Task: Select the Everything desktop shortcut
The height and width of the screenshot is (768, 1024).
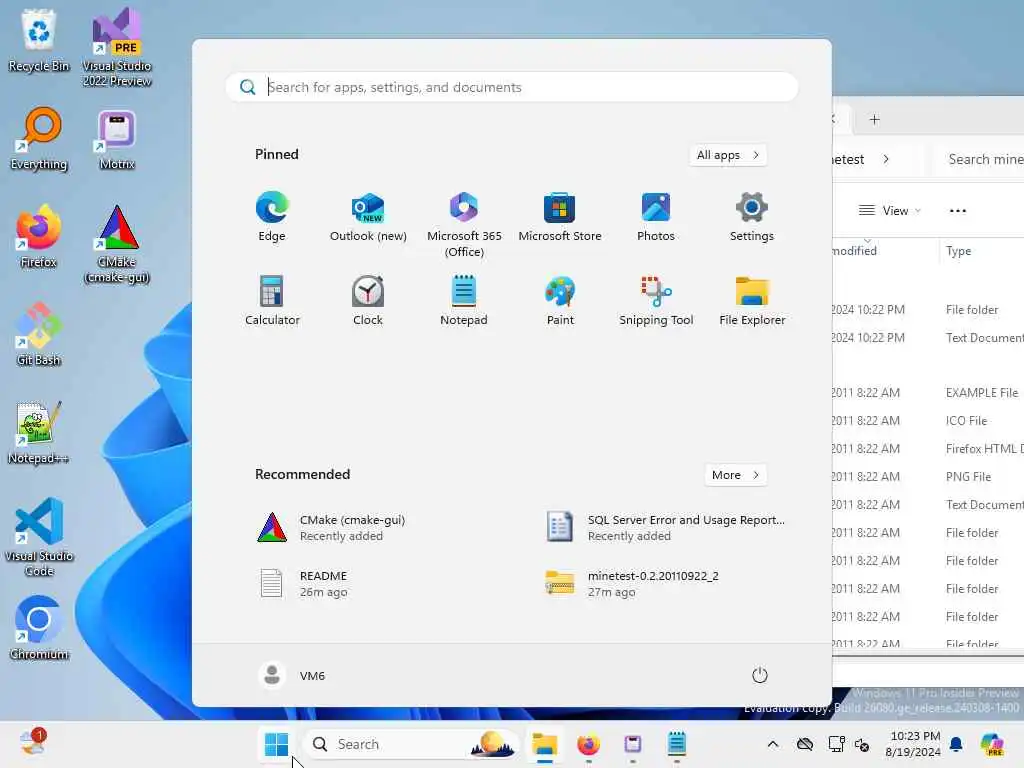Action: pyautogui.click(x=39, y=138)
